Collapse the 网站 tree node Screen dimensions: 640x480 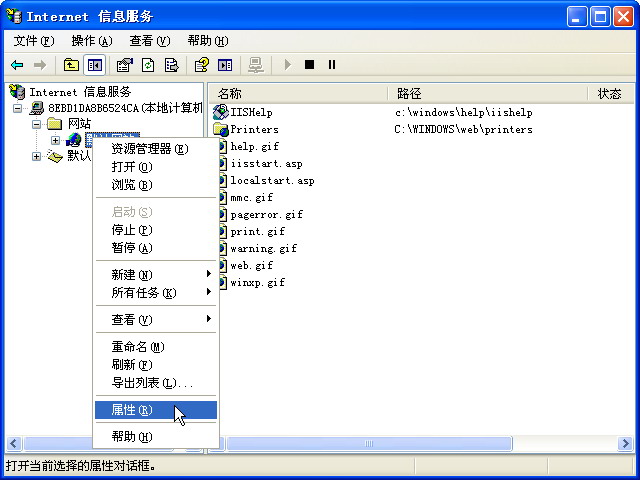36,124
